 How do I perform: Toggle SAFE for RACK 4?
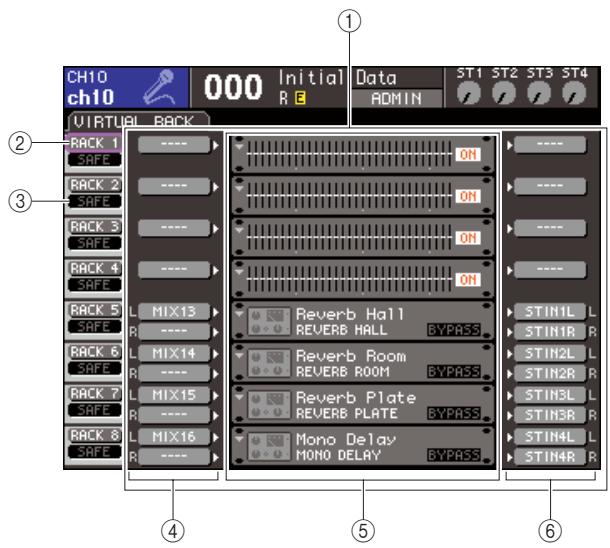94,285
